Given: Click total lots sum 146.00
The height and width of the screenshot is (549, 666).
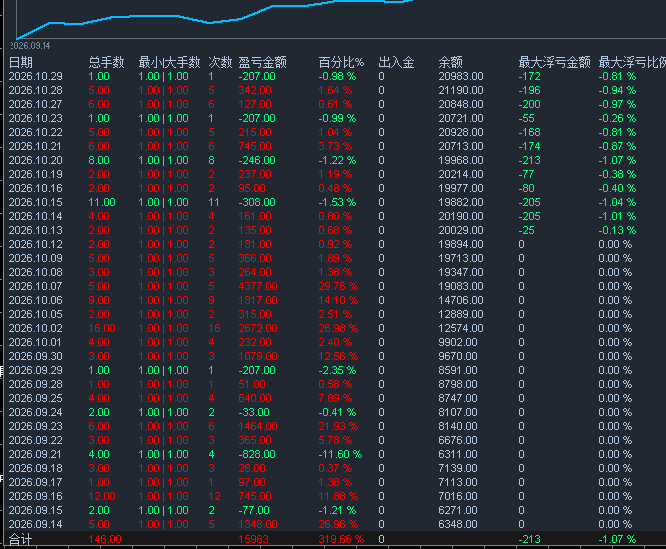Looking at the screenshot, I should (104, 540).
